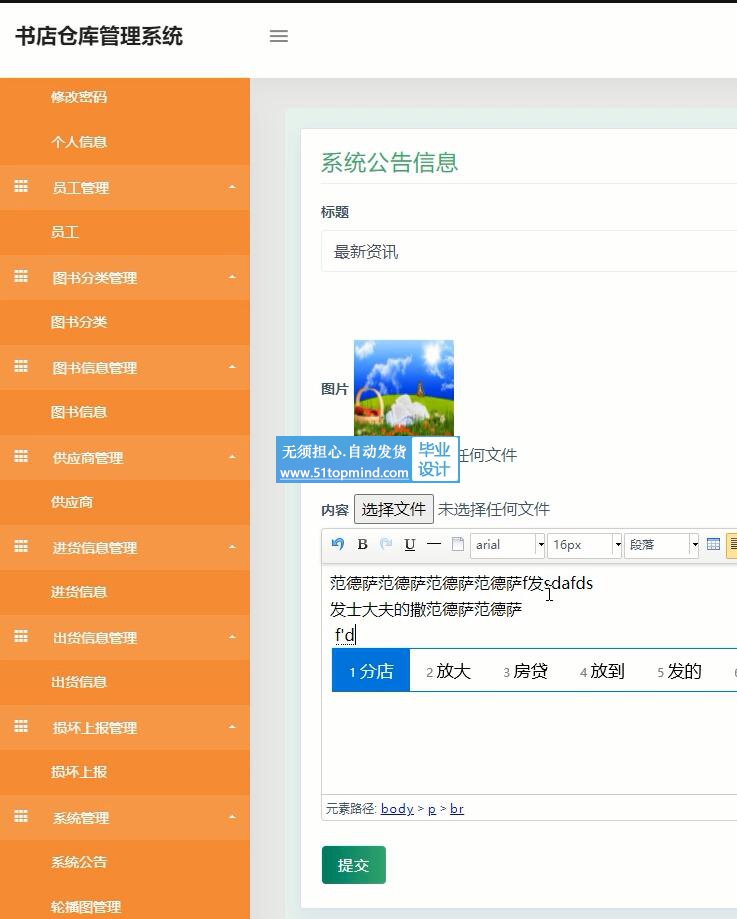
Task: Collapse the 图书信息管理 section arrow
Action: click(232, 367)
